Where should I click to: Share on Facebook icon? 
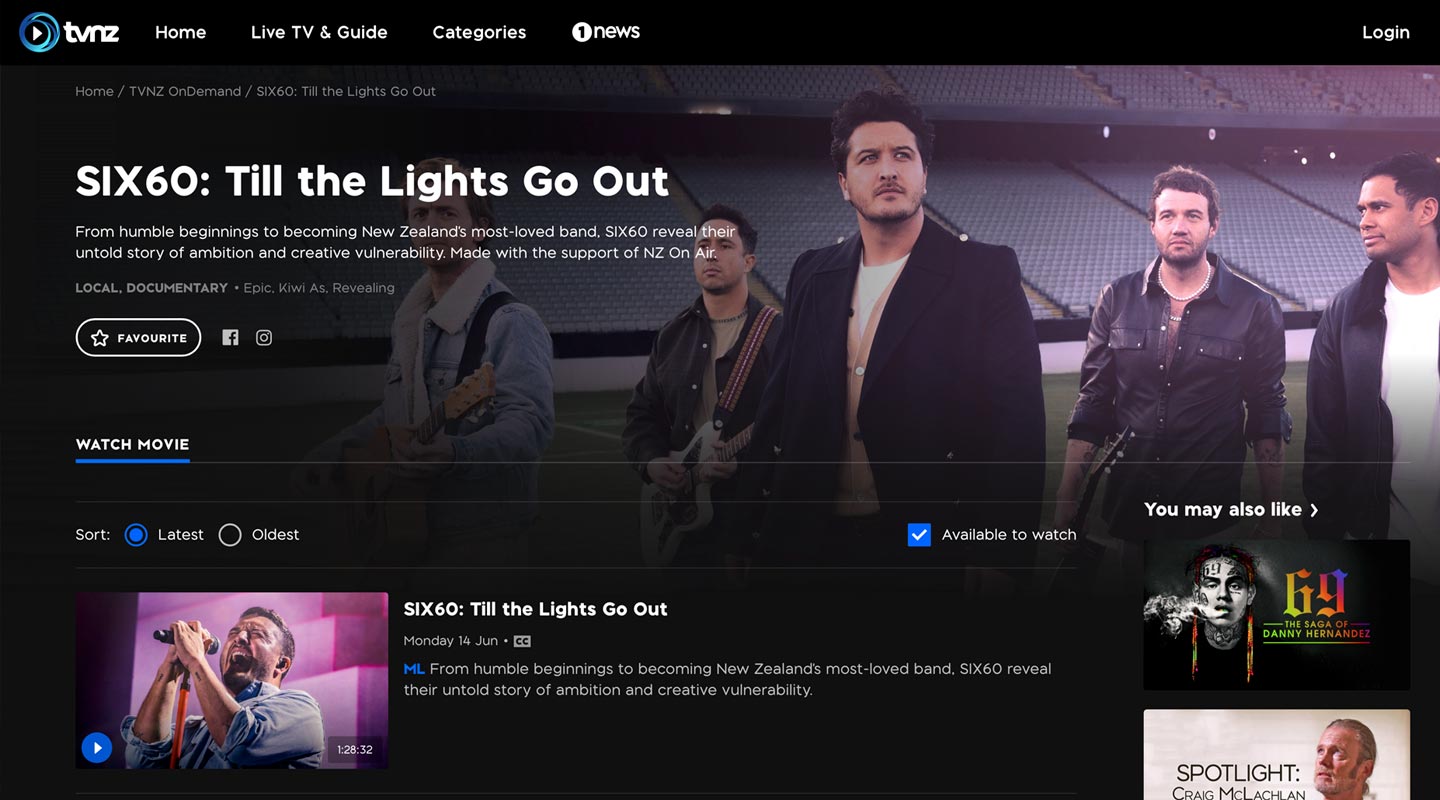point(230,338)
